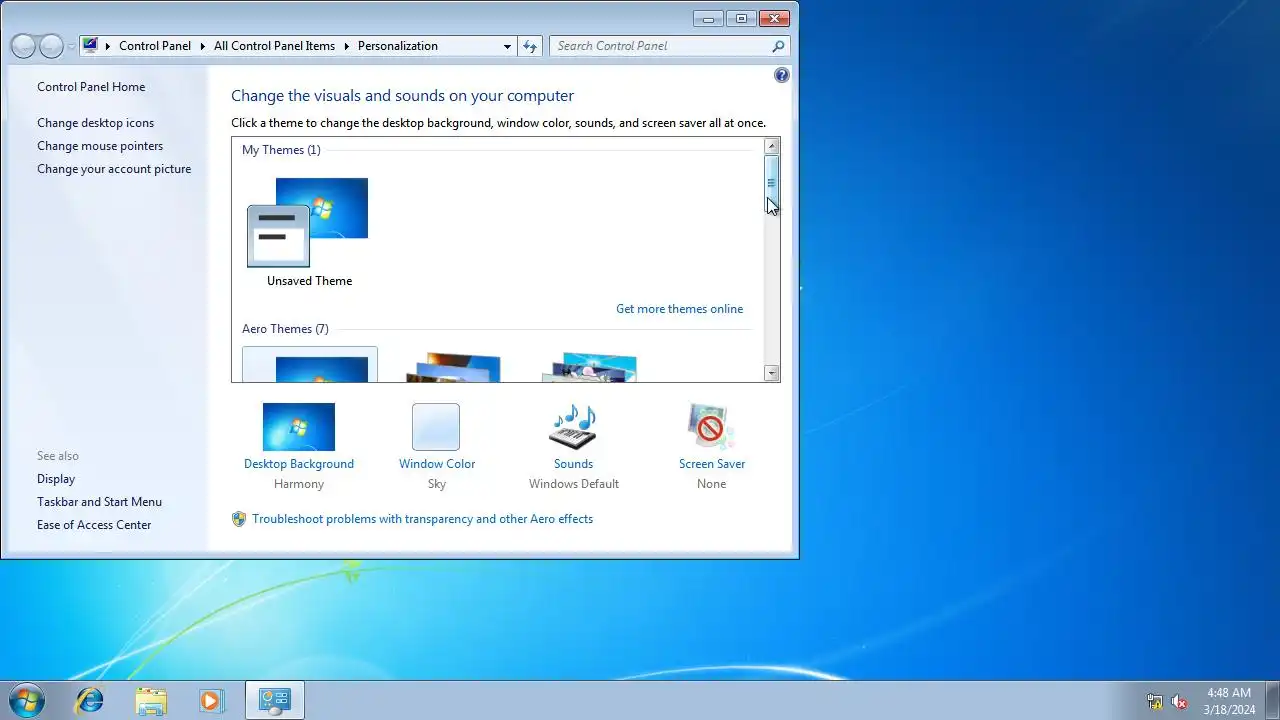Click the Desktop Background text label
The image size is (1280, 720).
299,464
